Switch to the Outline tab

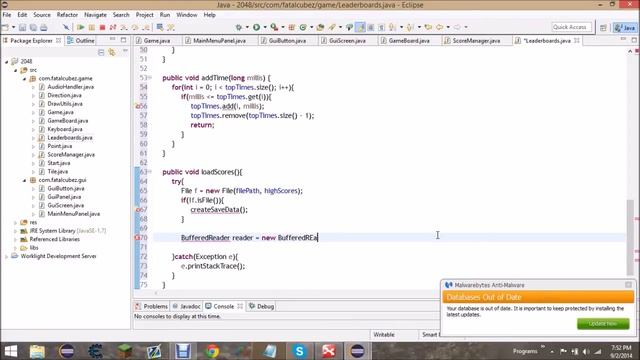point(81,41)
